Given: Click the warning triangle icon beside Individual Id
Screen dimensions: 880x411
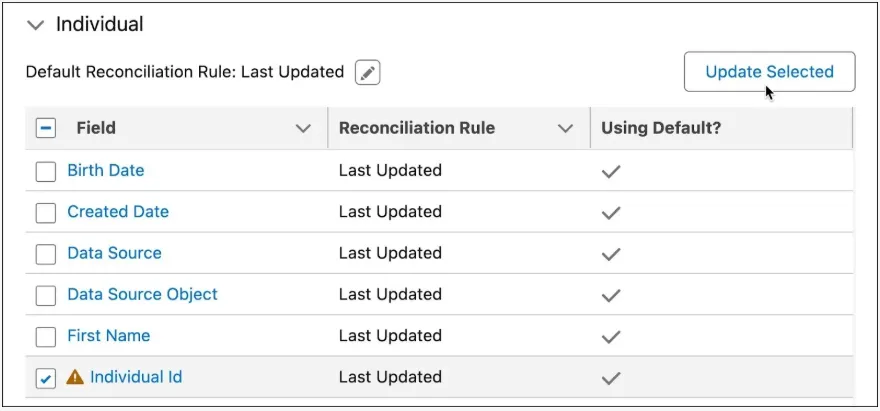Looking at the screenshot, I should tap(75, 378).
